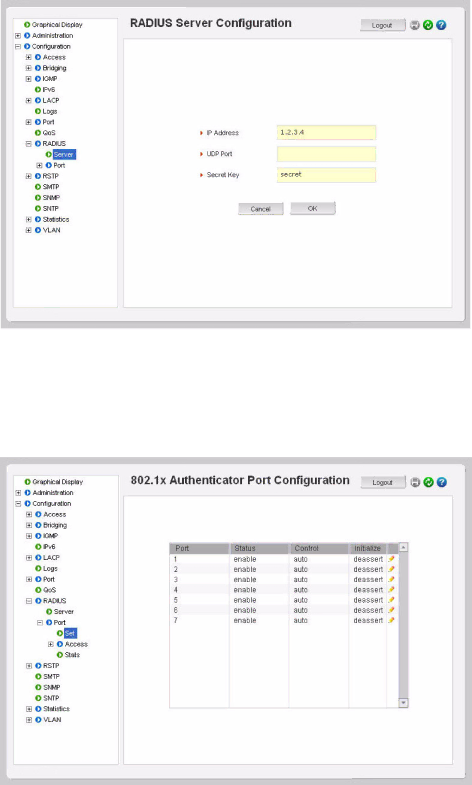Screen dimensions: 472x785
Task: Expand the Administration node in the upper tree
Action: coord(18,36)
